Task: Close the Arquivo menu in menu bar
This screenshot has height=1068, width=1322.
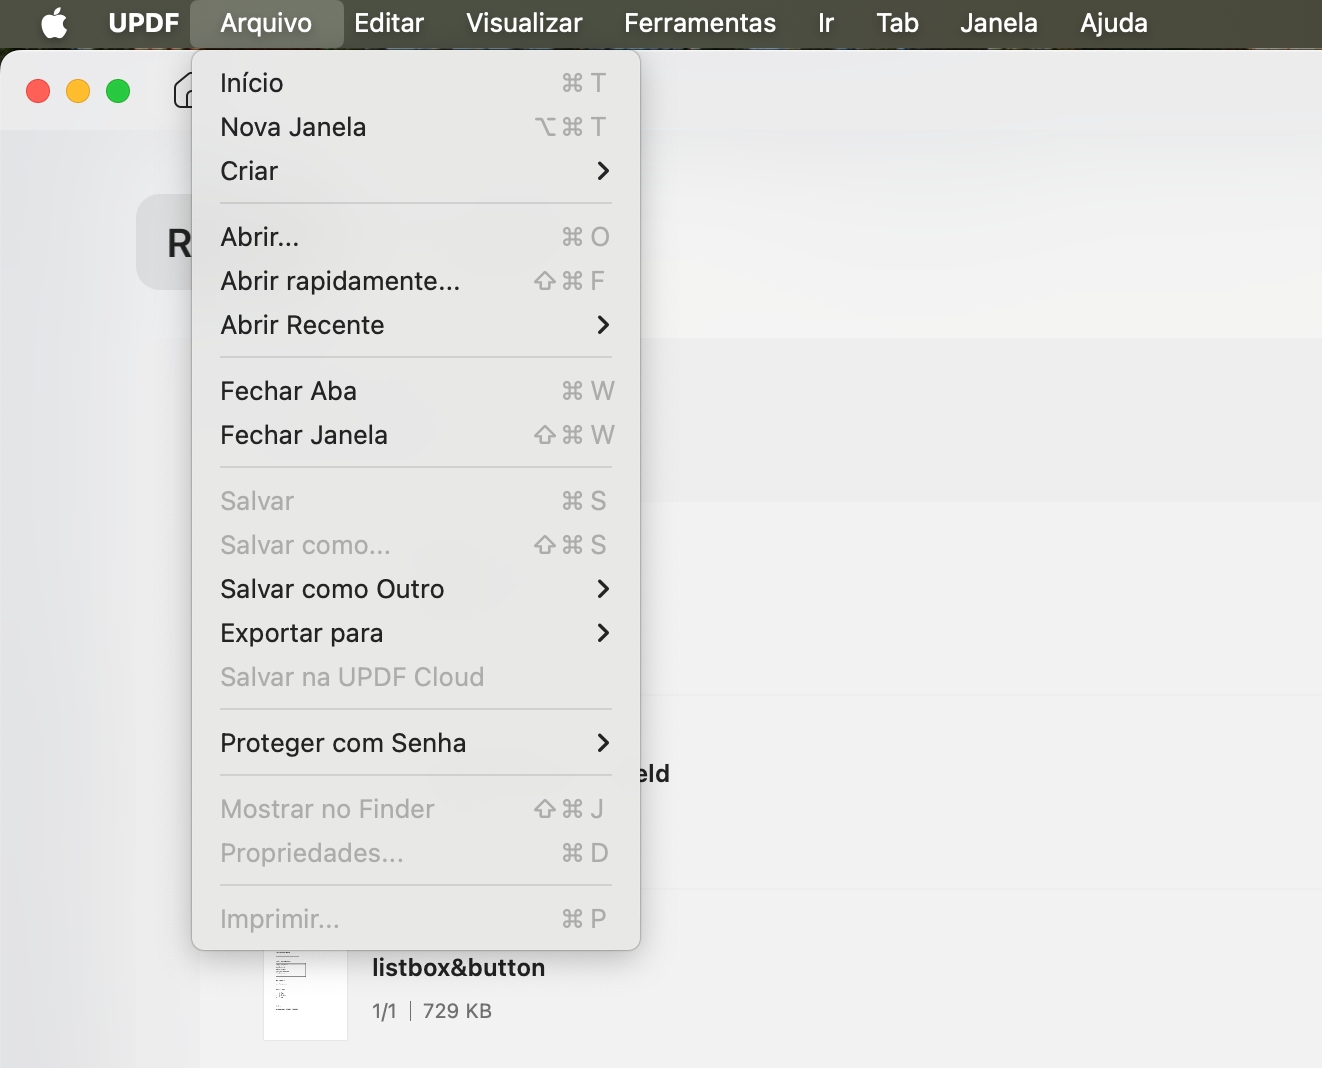Action: [x=266, y=23]
